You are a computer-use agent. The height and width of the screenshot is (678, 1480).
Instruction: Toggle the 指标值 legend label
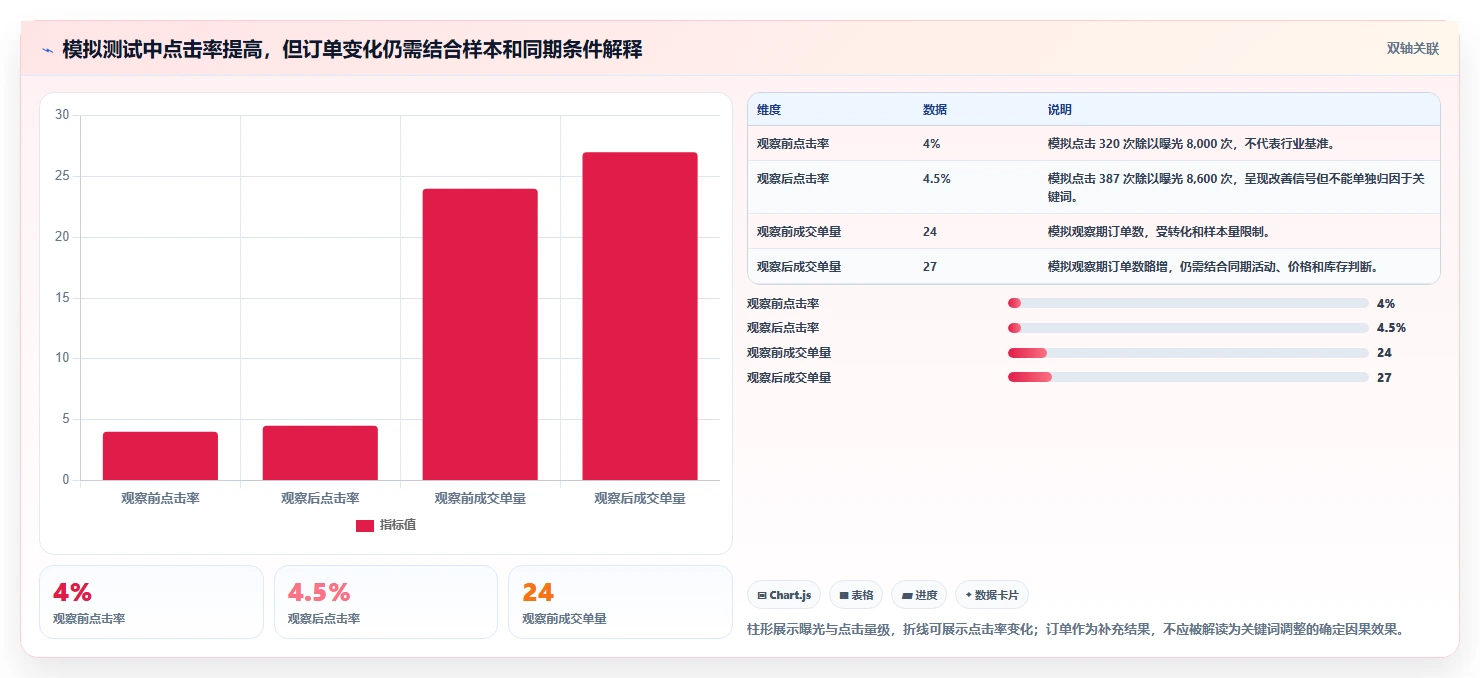(x=397, y=525)
